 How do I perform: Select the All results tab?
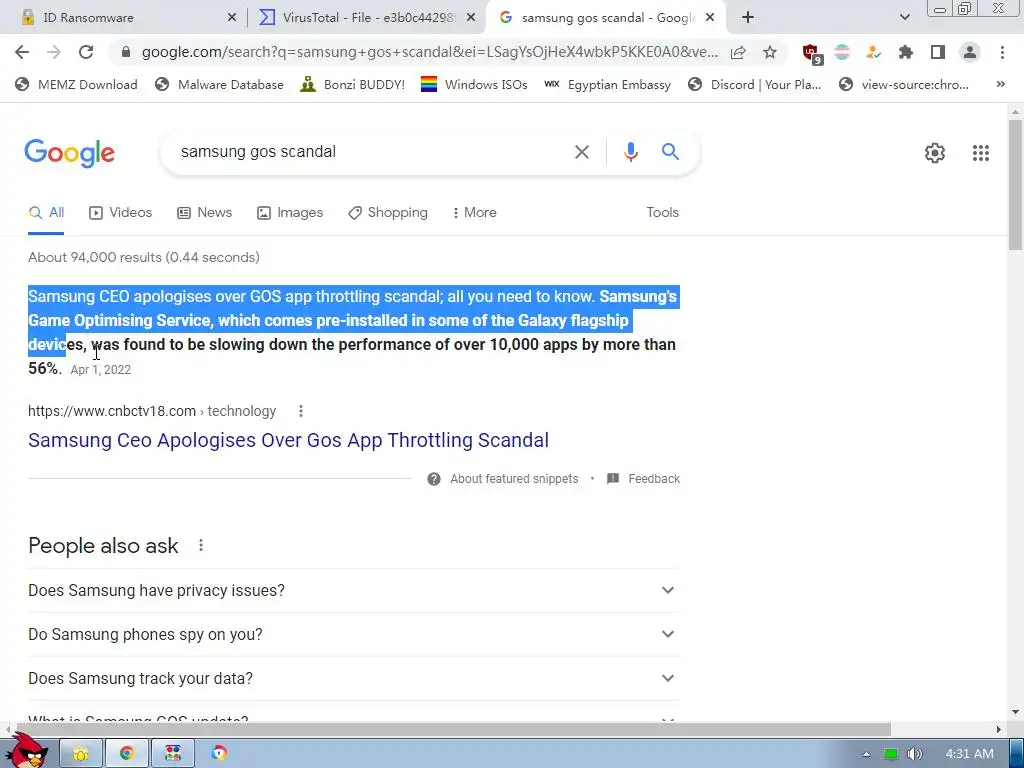46,212
